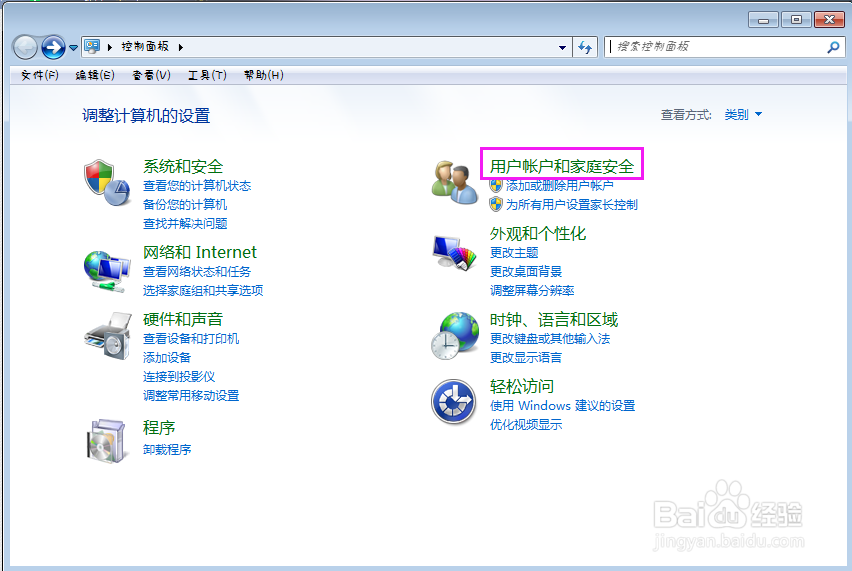Viewport: 852px width, 571px height.
Task: Click 调整常用移动设置 link
Action: 191,396
